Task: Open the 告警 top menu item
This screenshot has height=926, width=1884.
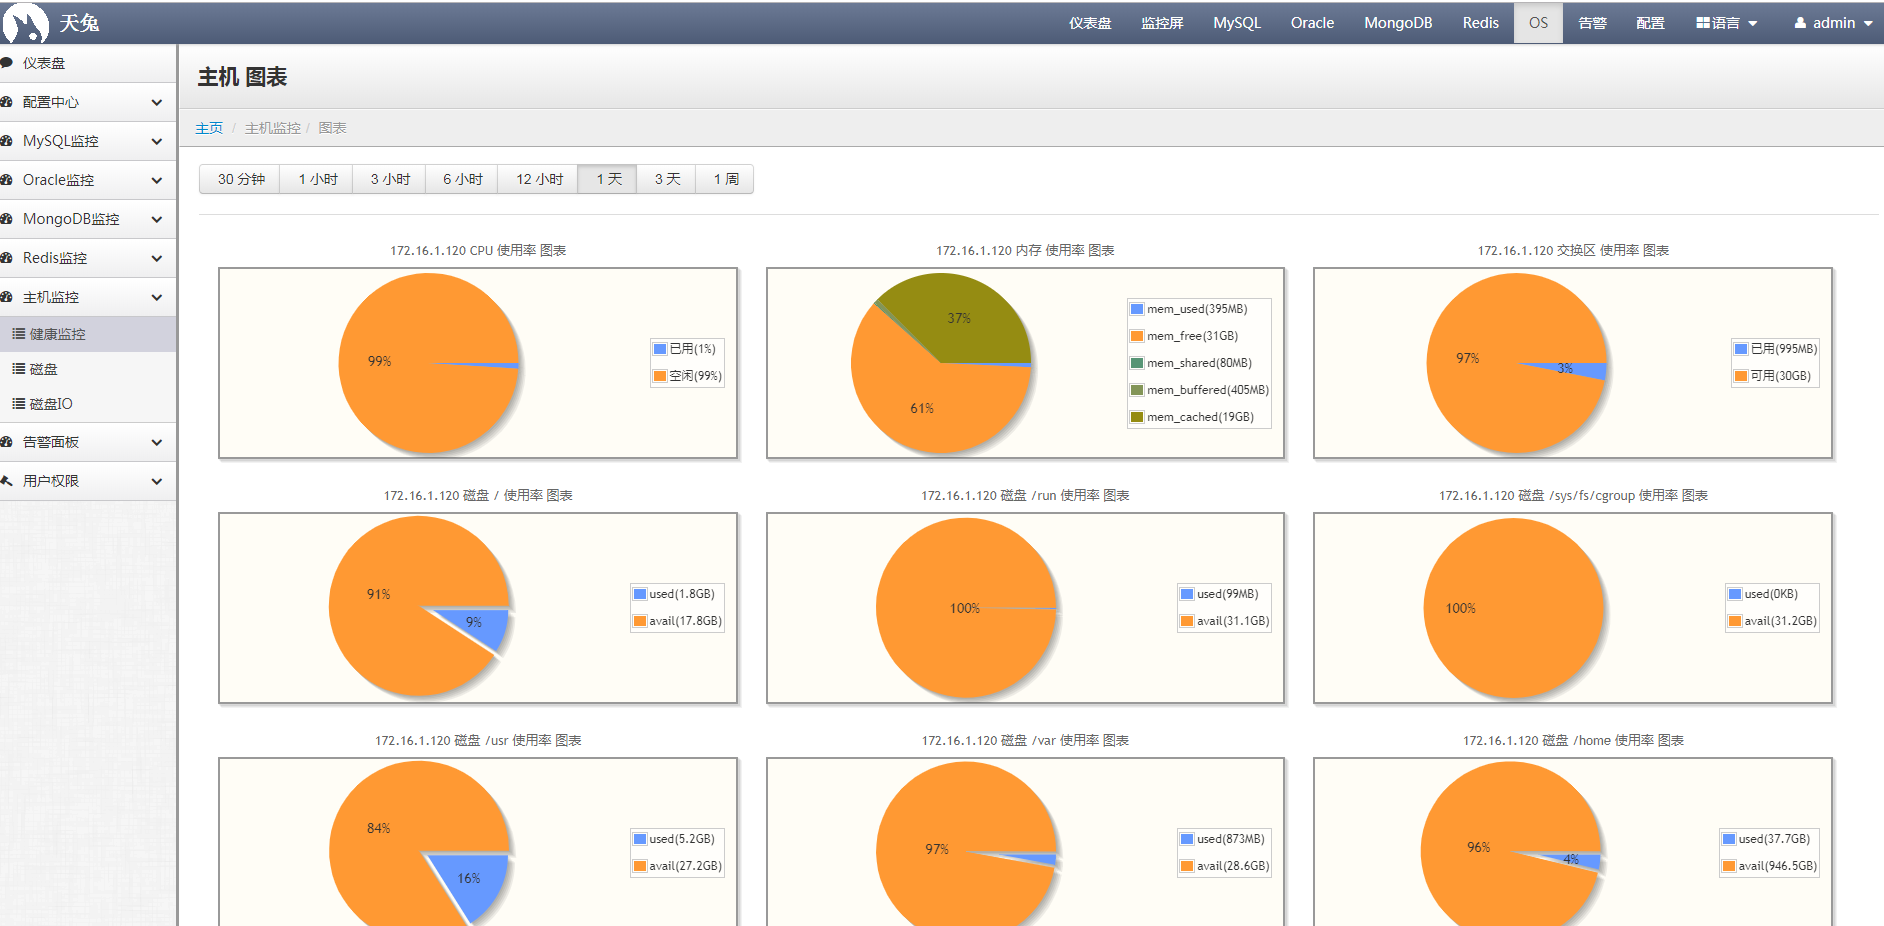Action: pyautogui.click(x=1592, y=23)
